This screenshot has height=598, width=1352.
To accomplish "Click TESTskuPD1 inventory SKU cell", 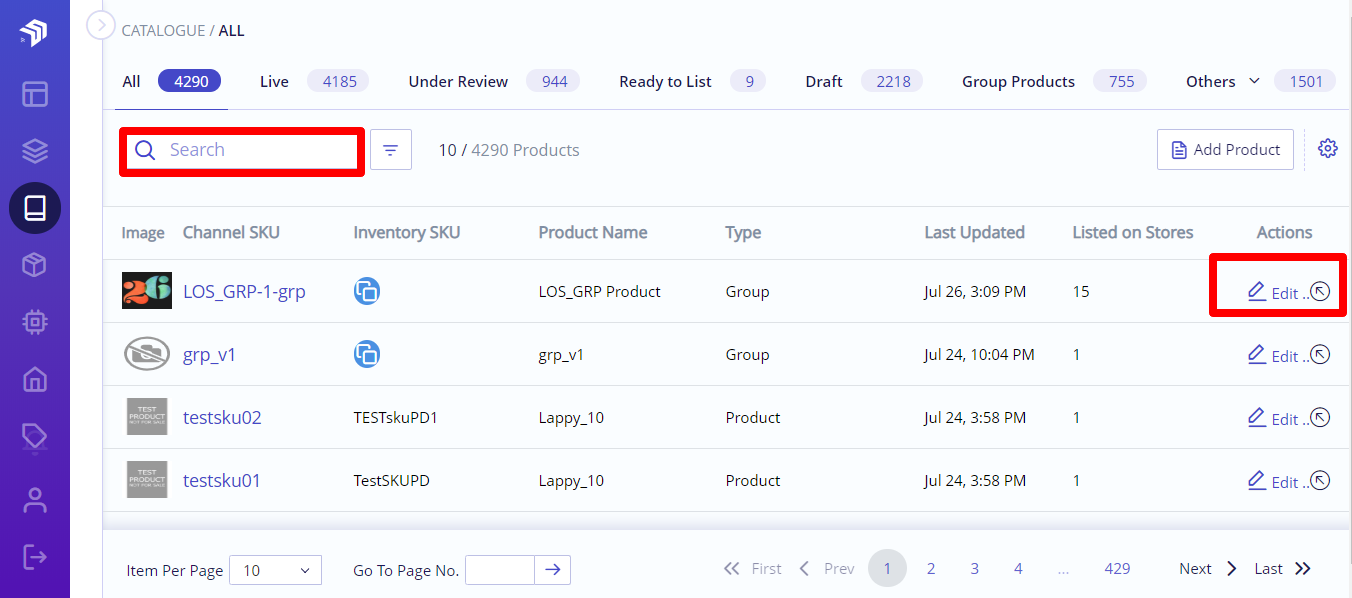I will tap(395, 417).
